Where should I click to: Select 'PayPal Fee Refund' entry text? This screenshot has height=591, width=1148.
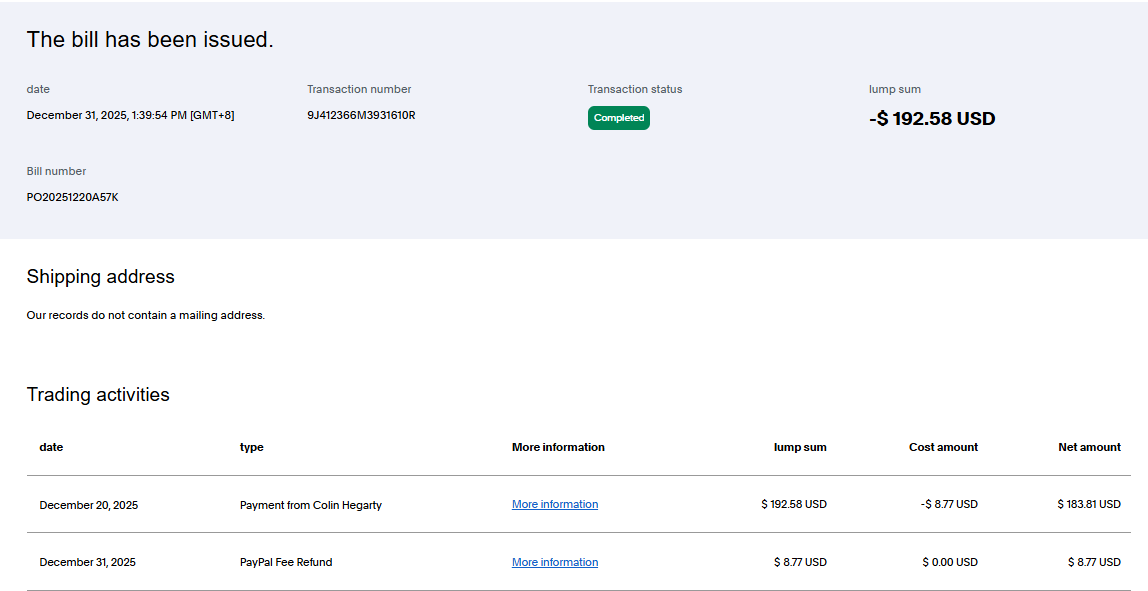pos(285,562)
